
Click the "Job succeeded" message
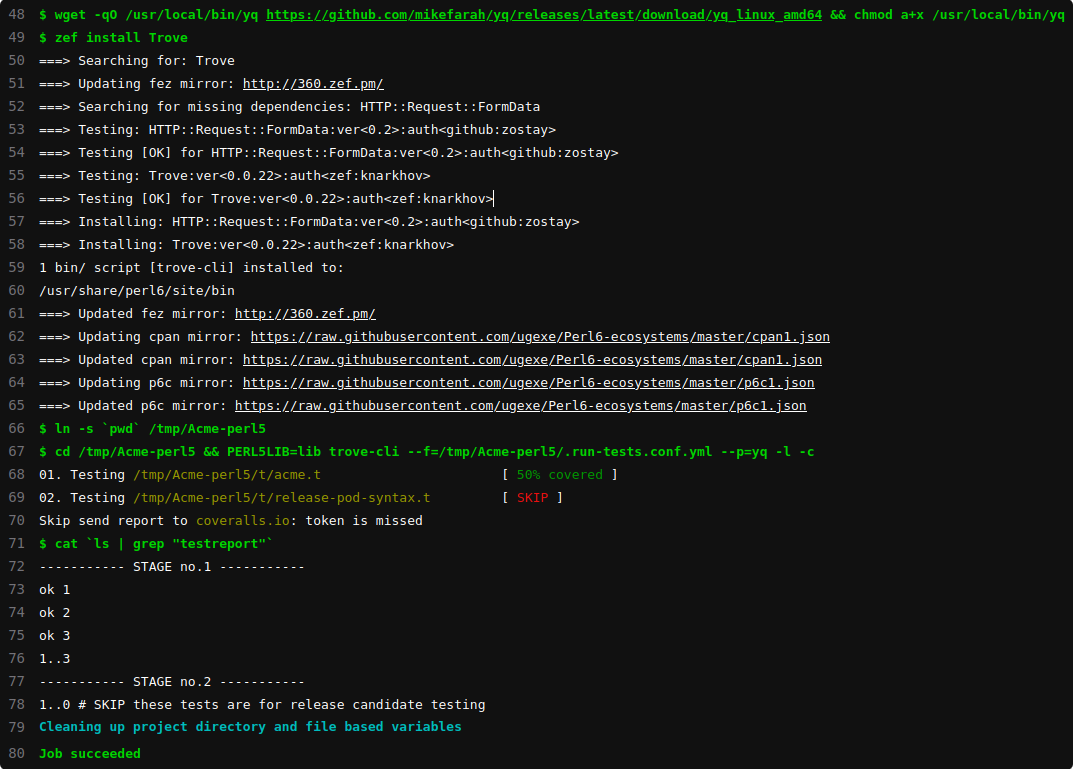click(x=90, y=753)
